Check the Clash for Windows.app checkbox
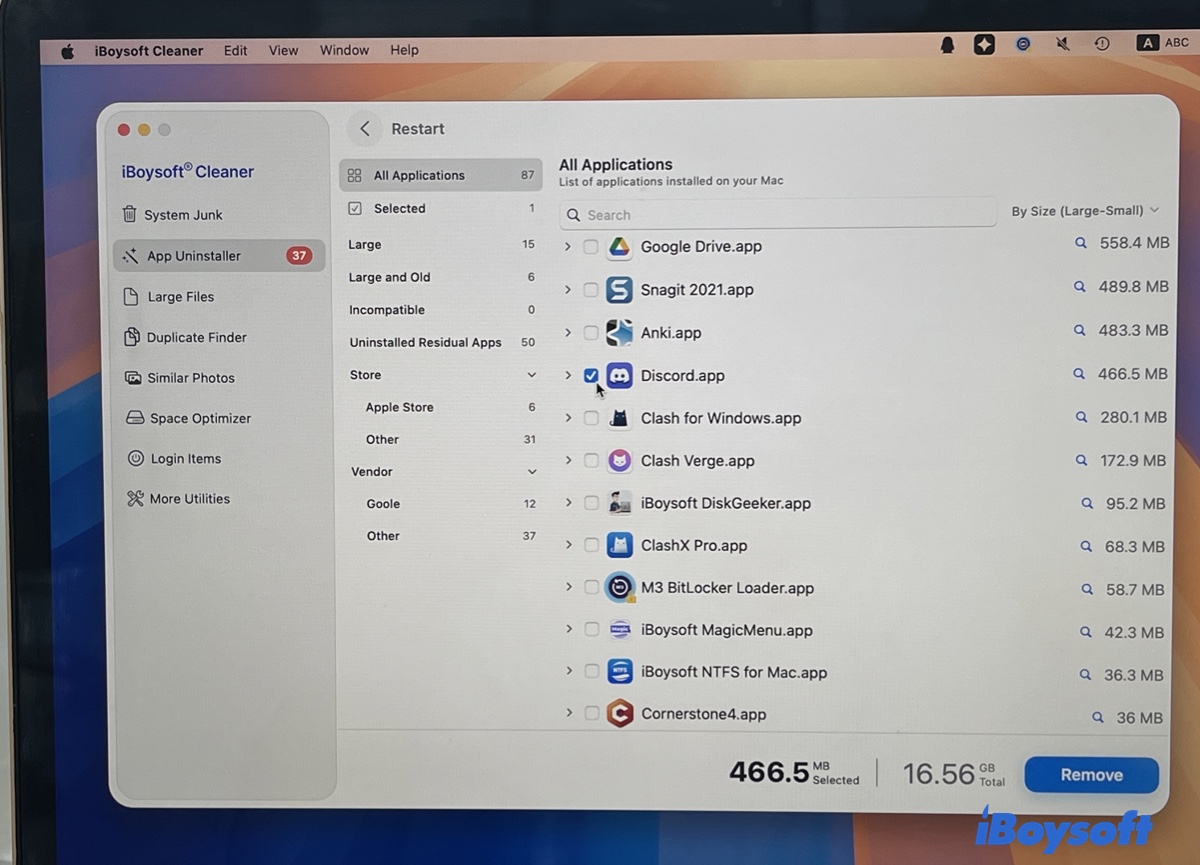The width and height of the screenshot is (1200, 865). coord(591,418)
